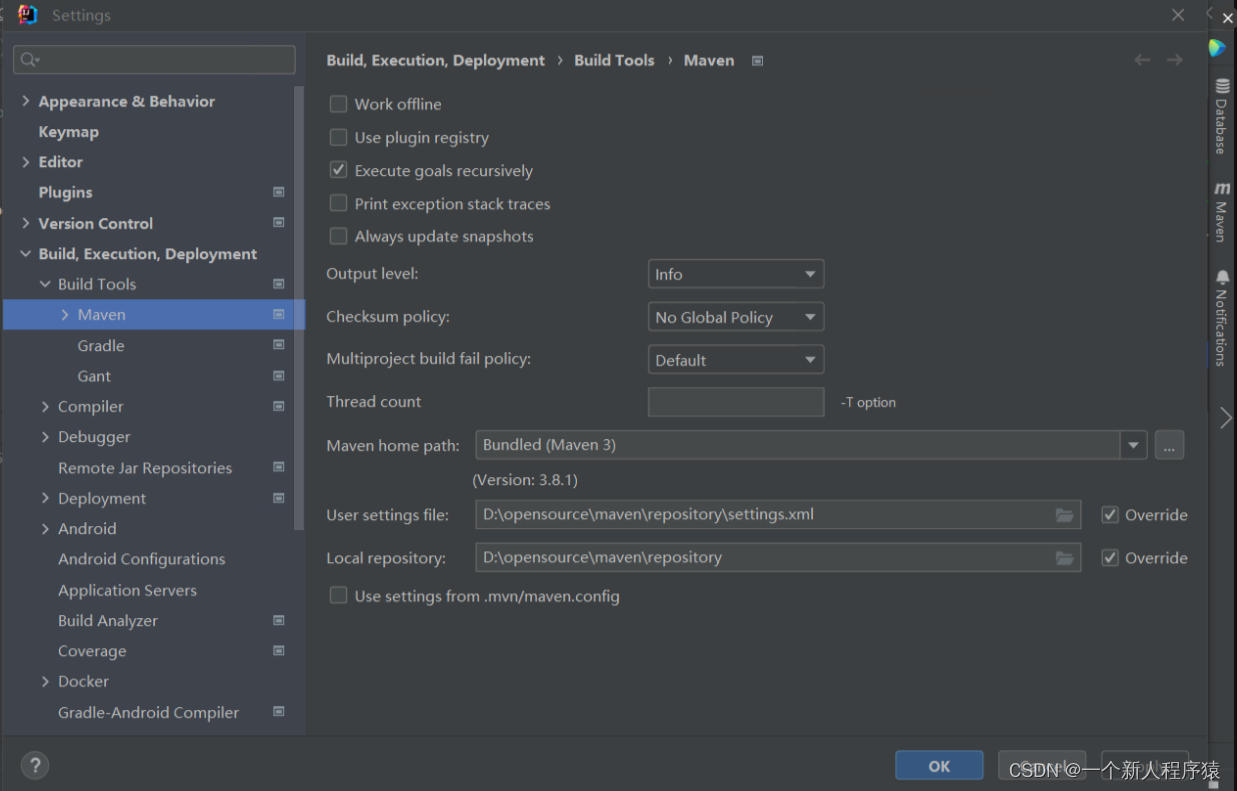This screenshot has height=791, width=1237.
Task: Toggle Override for Local repository
Action: click(x=1110, y=558)
